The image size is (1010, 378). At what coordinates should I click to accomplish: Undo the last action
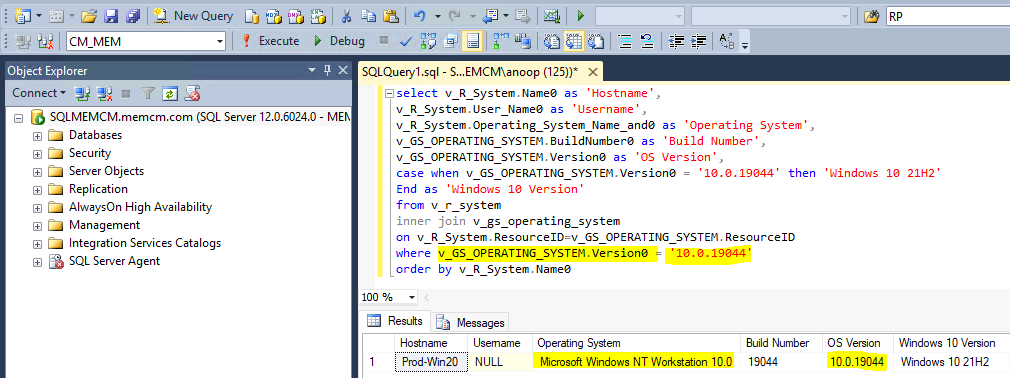[420, 16]
